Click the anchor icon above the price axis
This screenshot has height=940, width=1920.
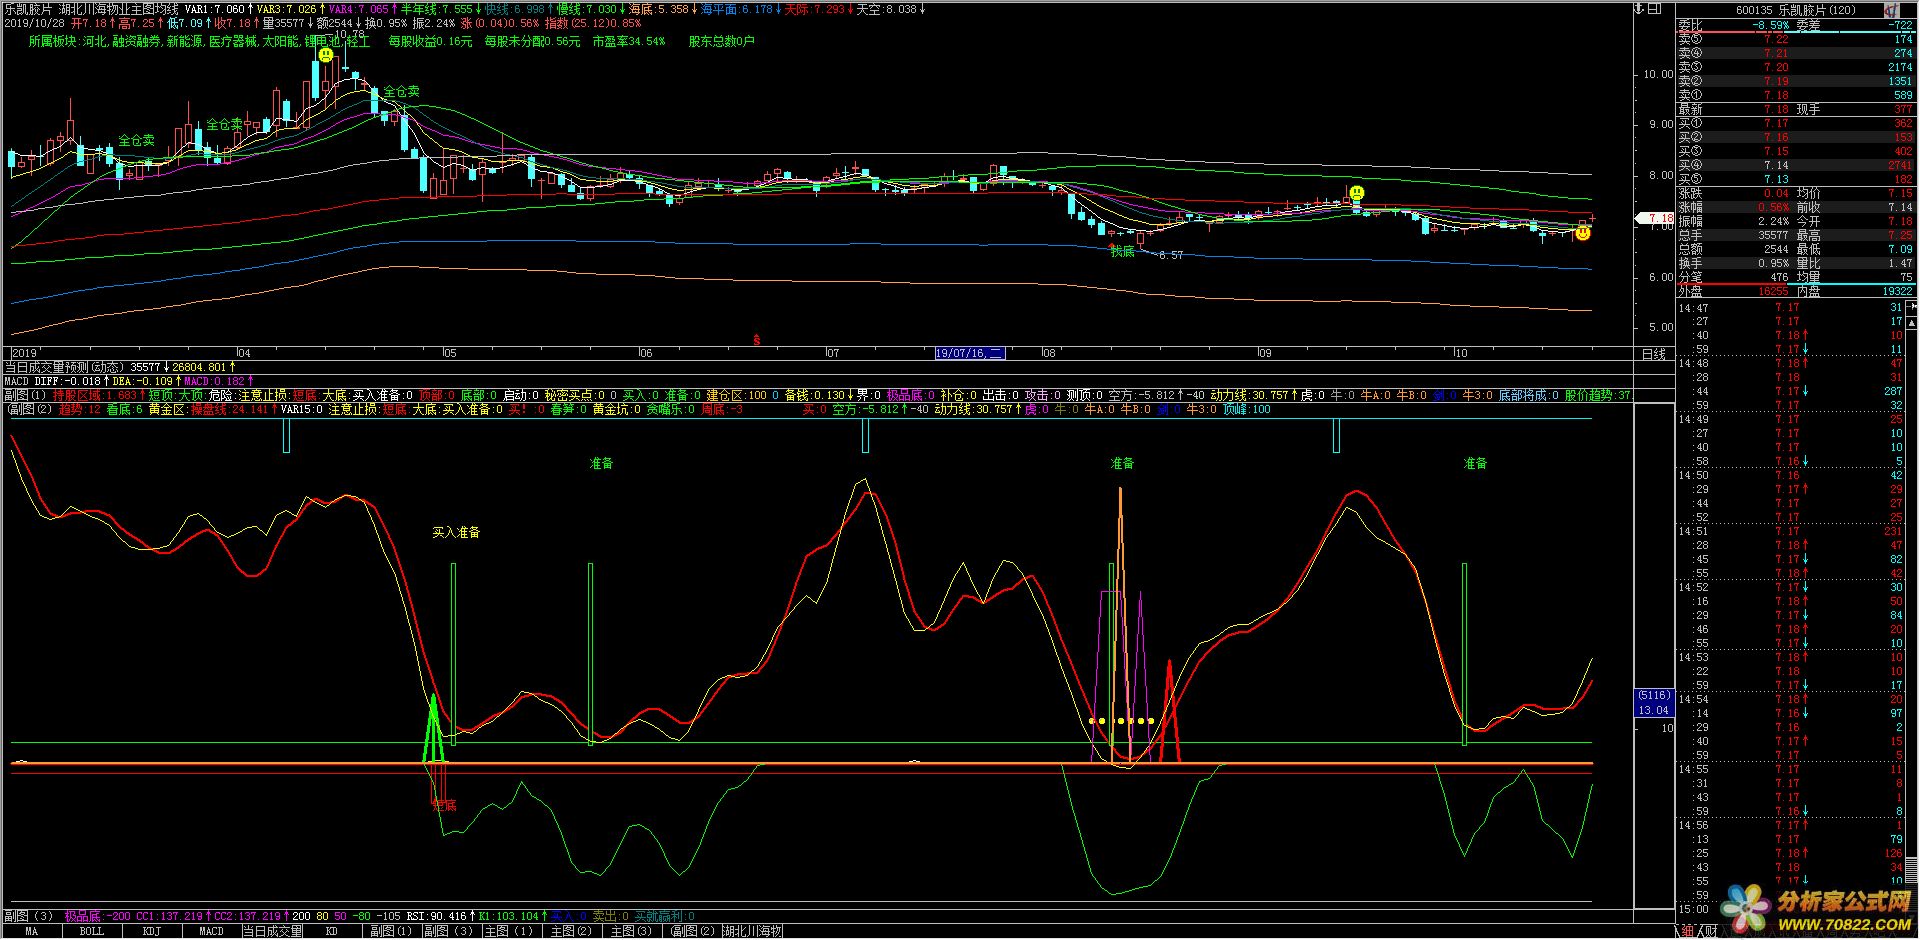1640,8
